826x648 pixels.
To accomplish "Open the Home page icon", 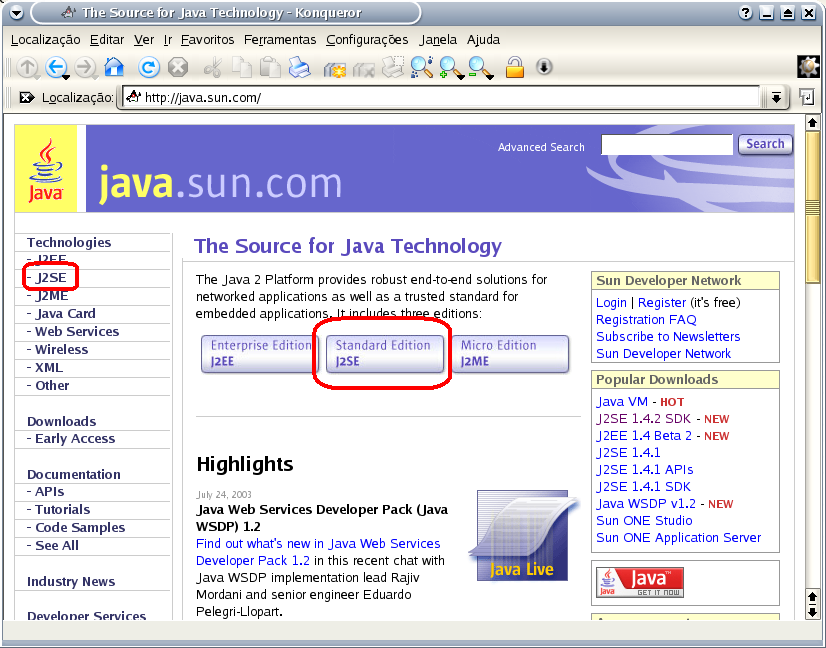I will click(x=114, y=67).
